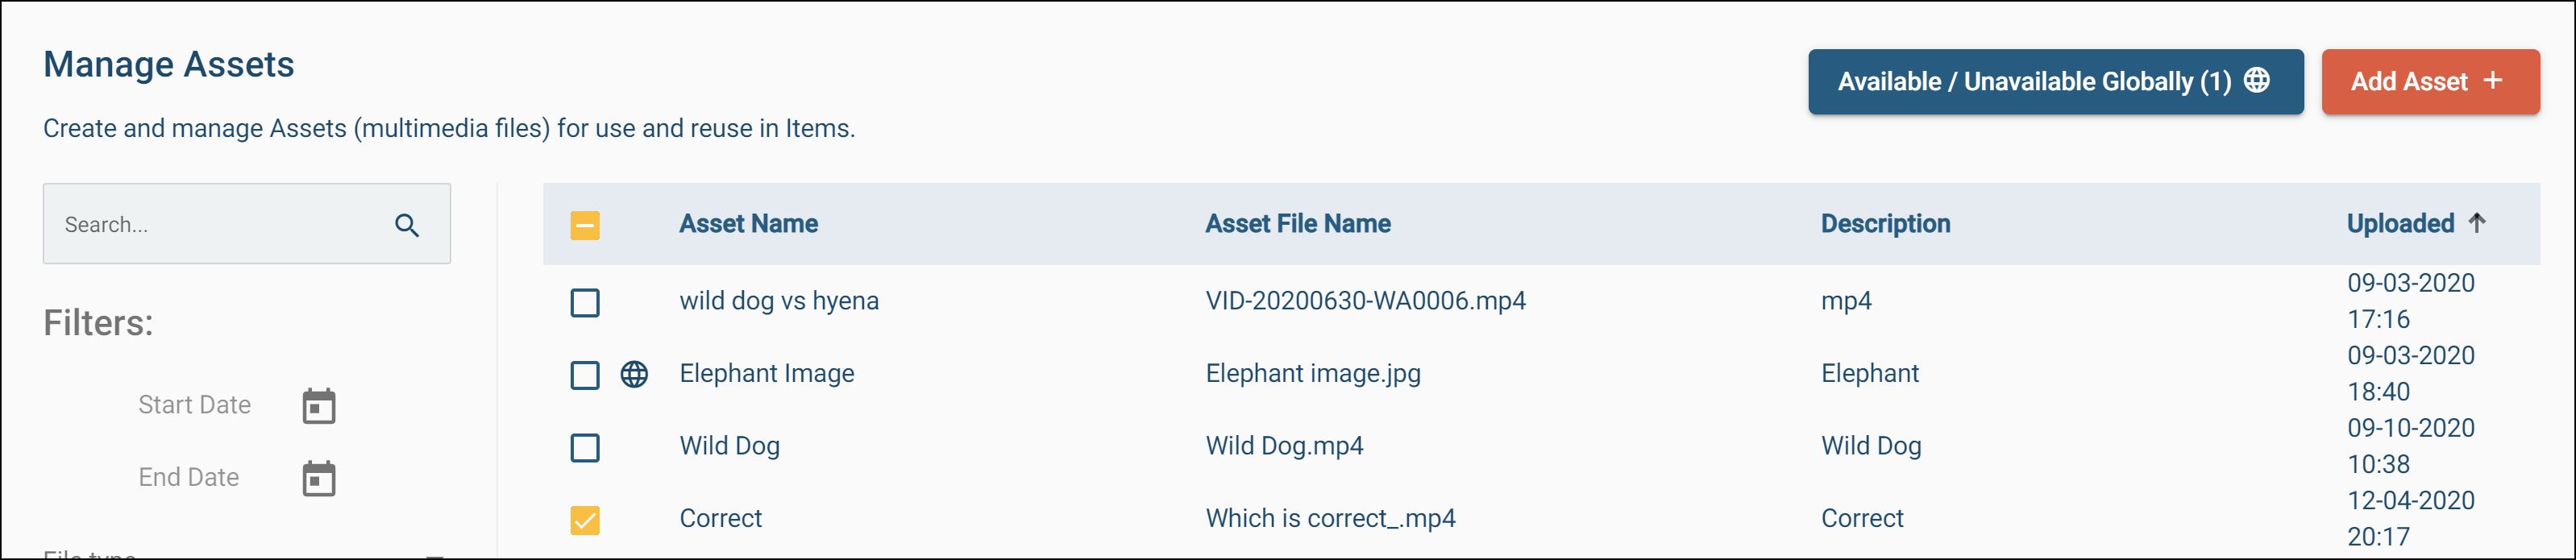Open the Start Date calendar picker
The width and height of the screenshot is (2576, 560).
click(x=319, y=406)
